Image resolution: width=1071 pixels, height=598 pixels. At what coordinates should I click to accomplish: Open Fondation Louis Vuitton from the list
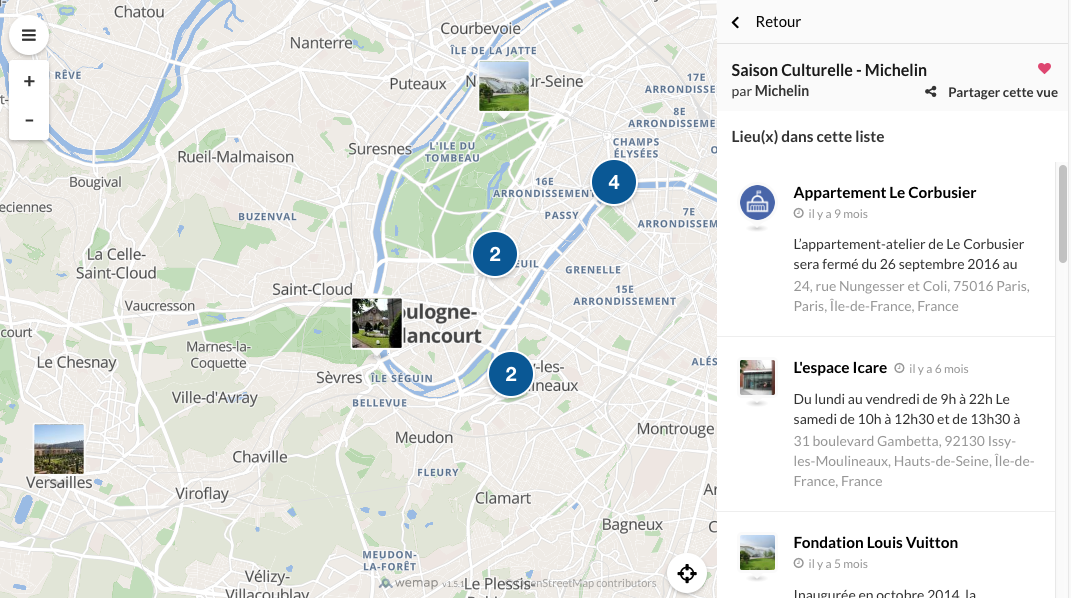click(875, 542)
